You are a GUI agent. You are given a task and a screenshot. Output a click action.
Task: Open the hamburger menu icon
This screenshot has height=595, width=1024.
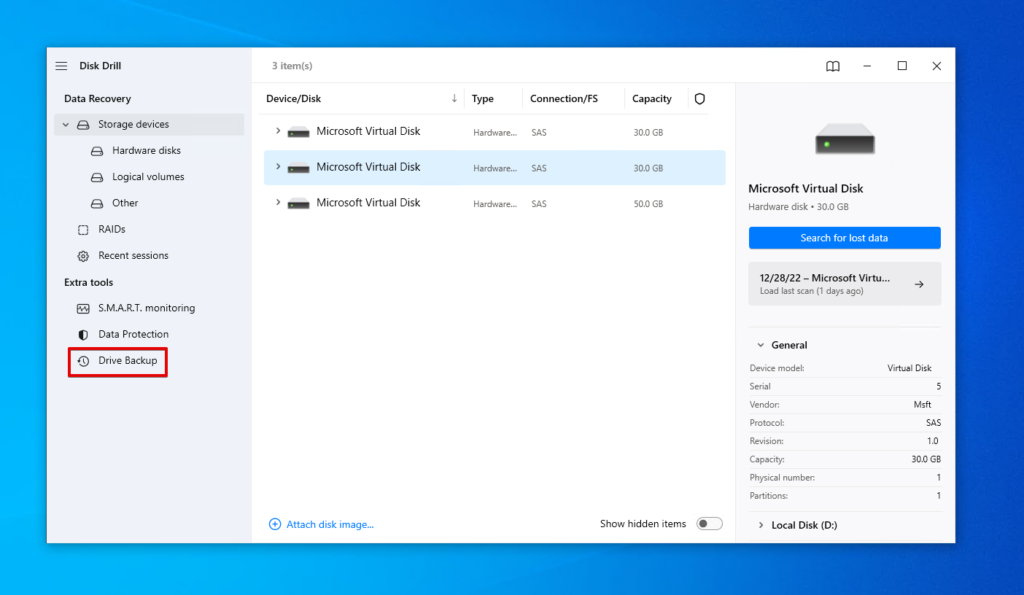(x=61, y=66)
